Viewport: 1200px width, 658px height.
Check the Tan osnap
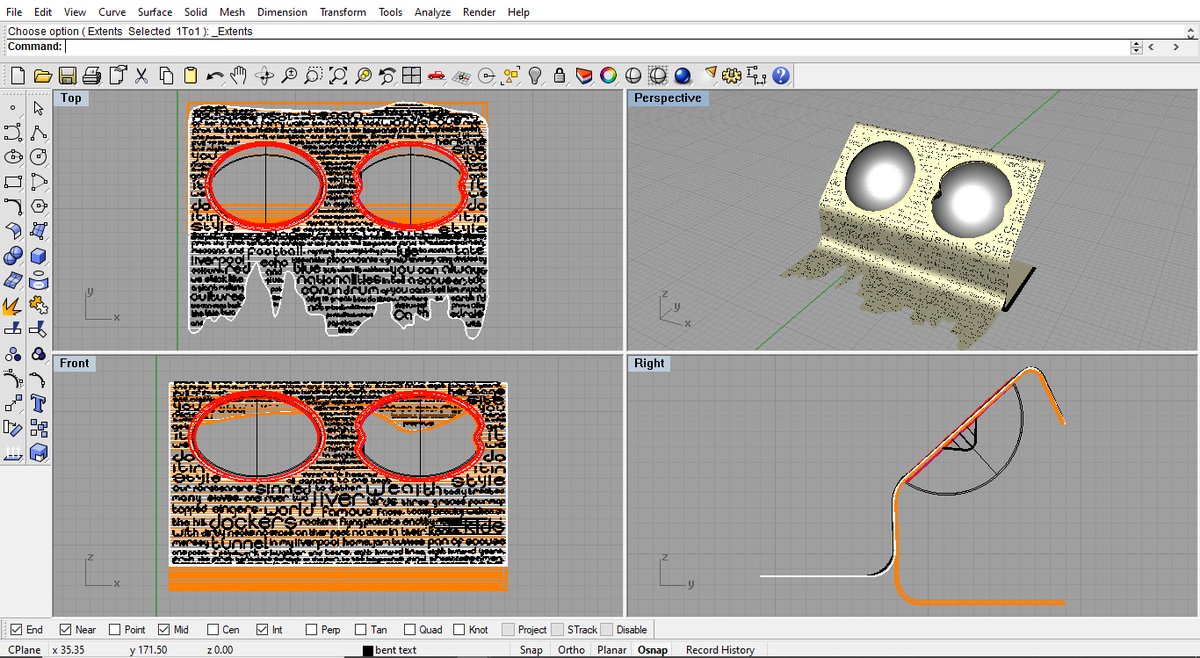pyautogui.click(x=360, y=630)
